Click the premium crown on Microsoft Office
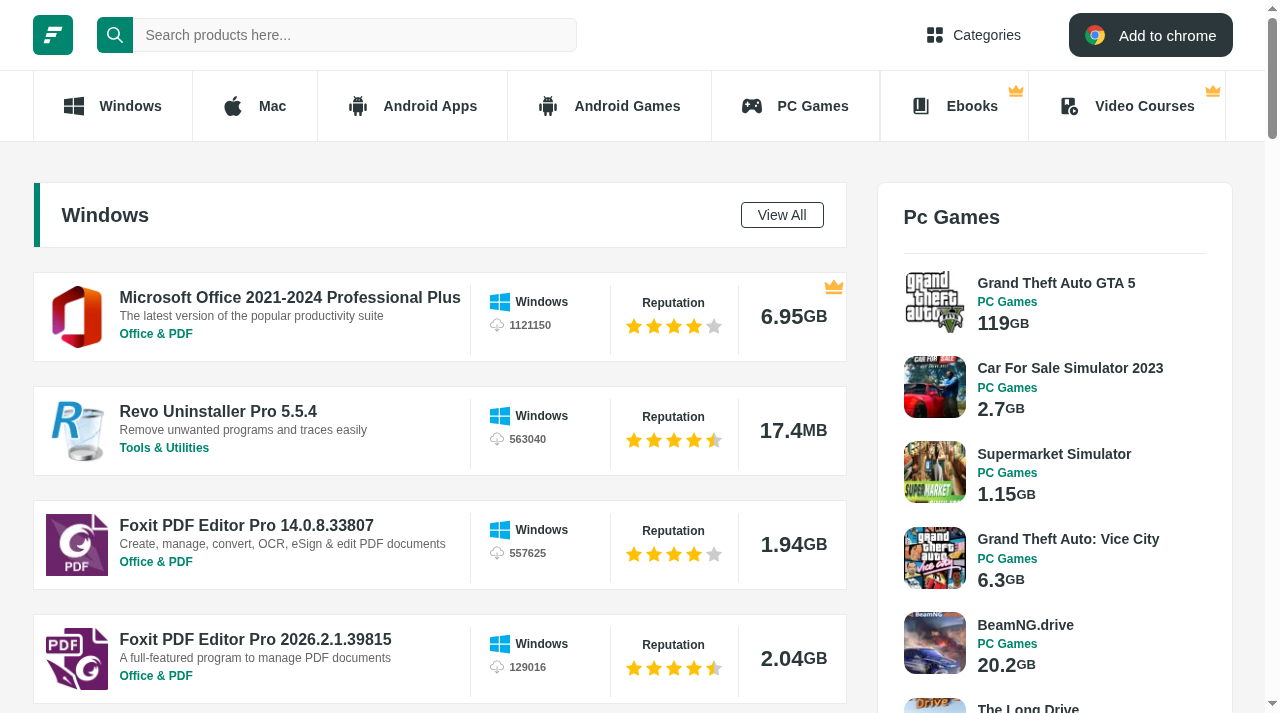This screenshot has width=1280, height=713. click(834, 287)
